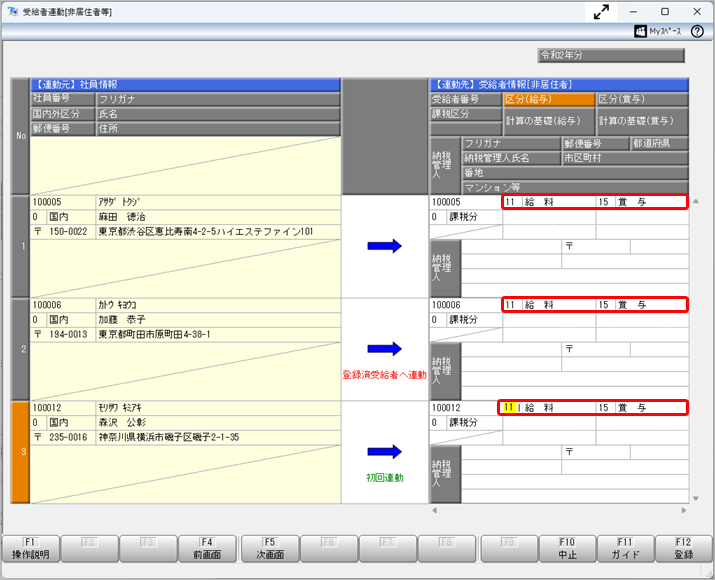Viewport: 715px width, 580px height.
Task: Click salary code 11 for recipient 100006
Action: click(510, 305)
